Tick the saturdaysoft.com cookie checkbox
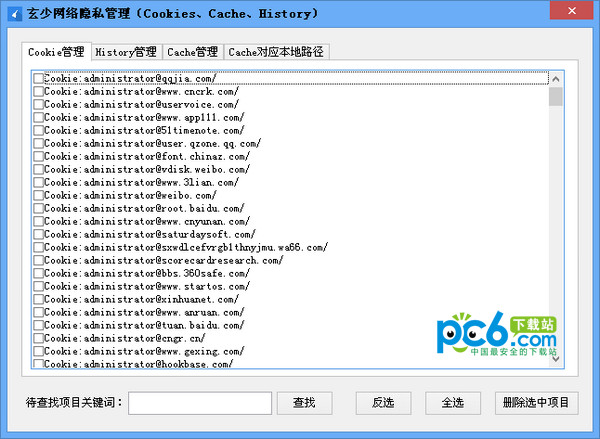Image resolution: width=600 pixels, height=439 pixels. (38, 234)
